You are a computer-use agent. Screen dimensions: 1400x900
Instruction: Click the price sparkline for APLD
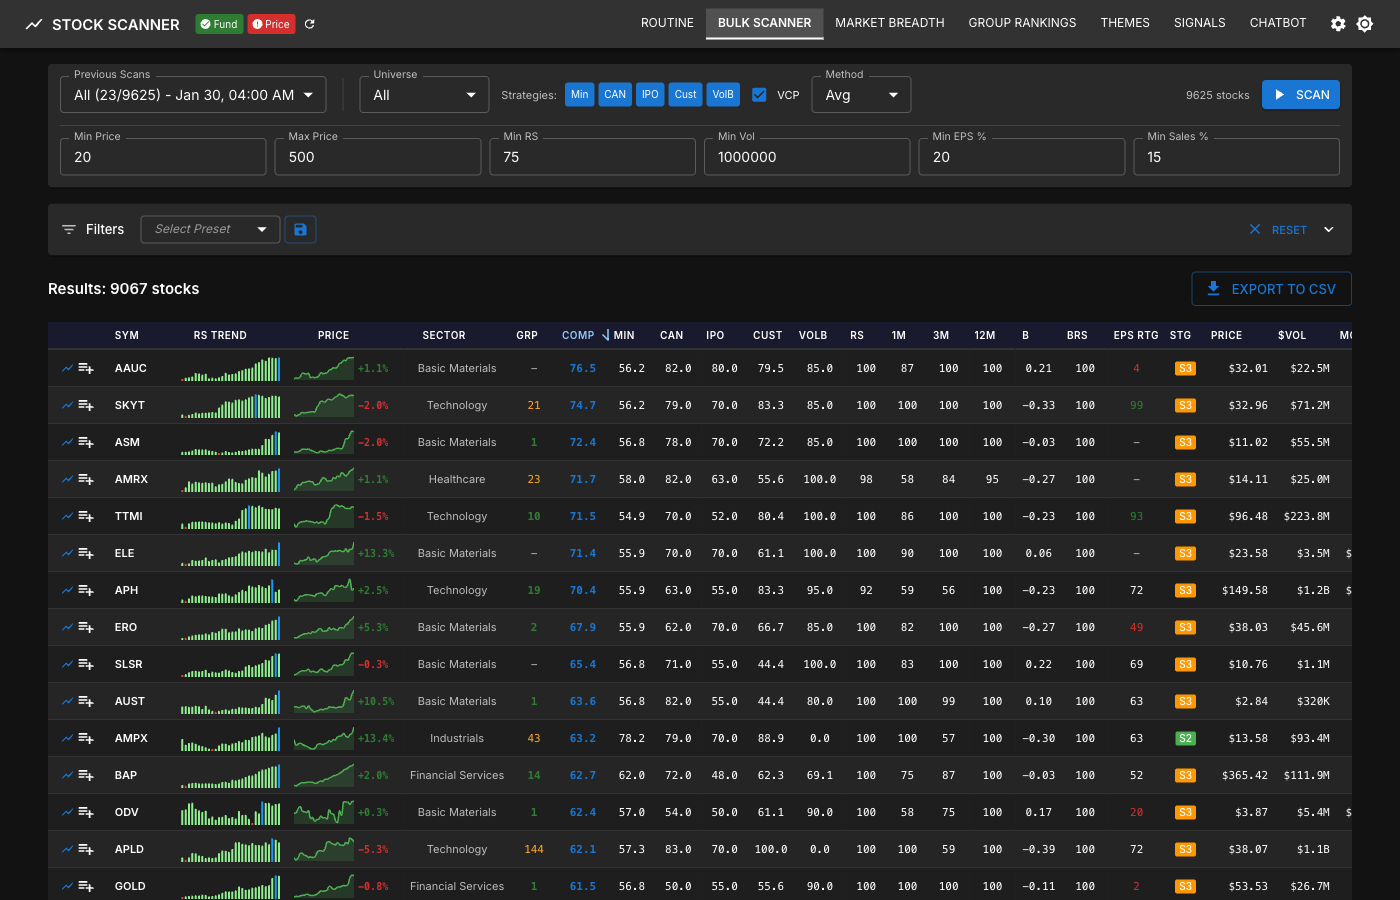[324, 849]
